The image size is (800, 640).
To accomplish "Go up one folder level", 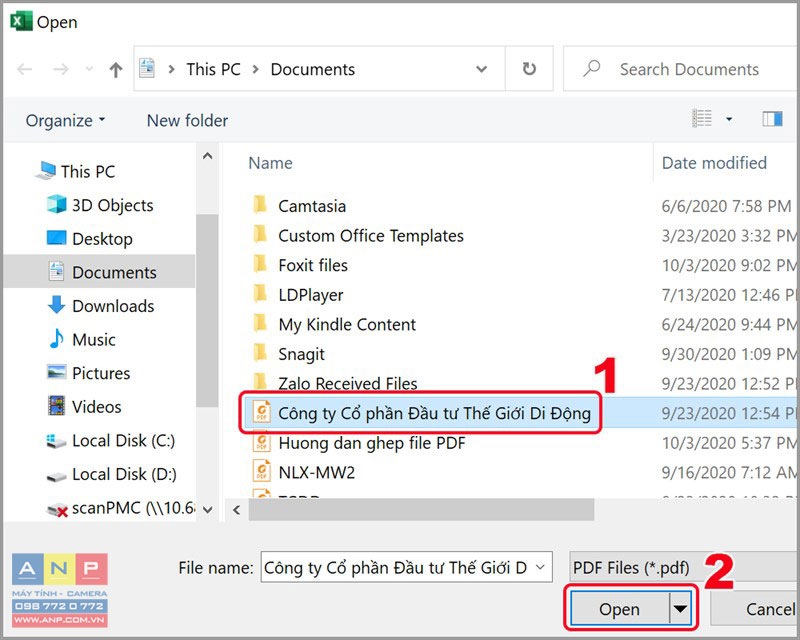I will (x=116, y=69).
